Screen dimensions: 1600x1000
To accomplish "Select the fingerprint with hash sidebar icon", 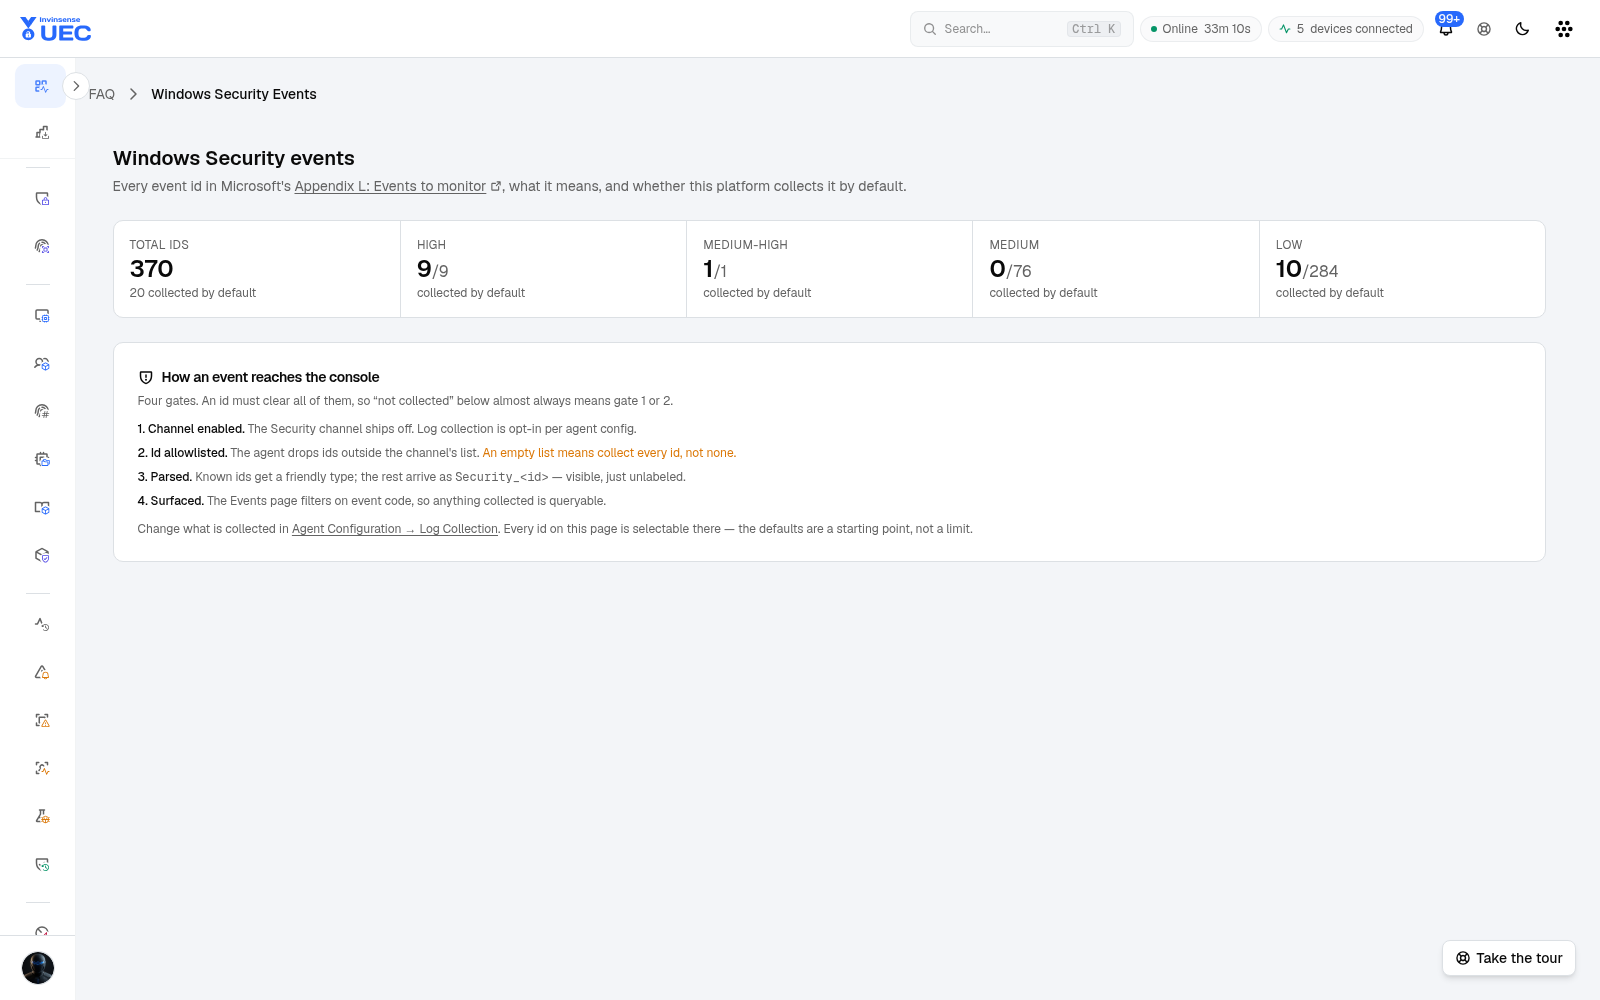I will pyautogui.click(x=42, y=411).
